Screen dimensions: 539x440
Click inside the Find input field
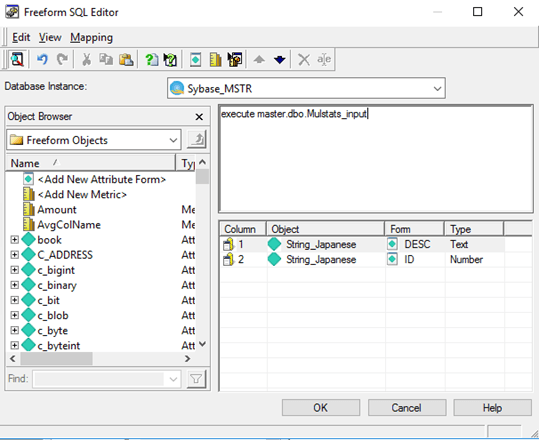pyautogui.click(x=99, y=379)
